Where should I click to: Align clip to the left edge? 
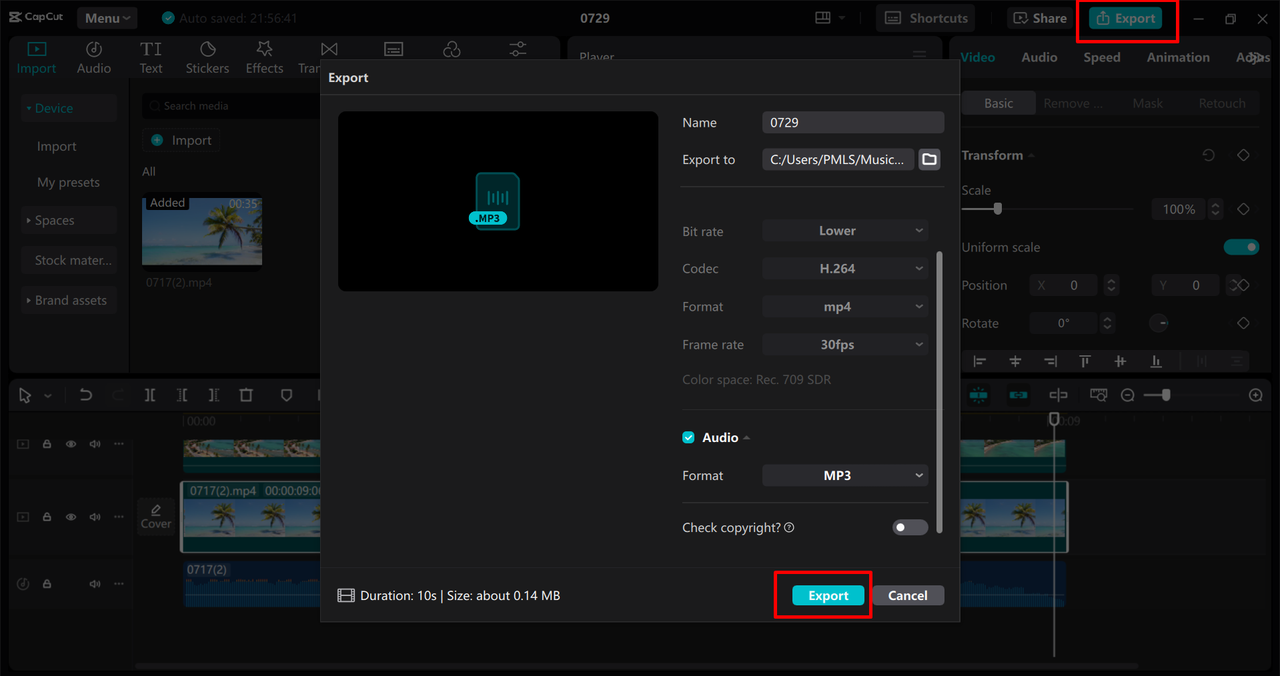point(980,361)
